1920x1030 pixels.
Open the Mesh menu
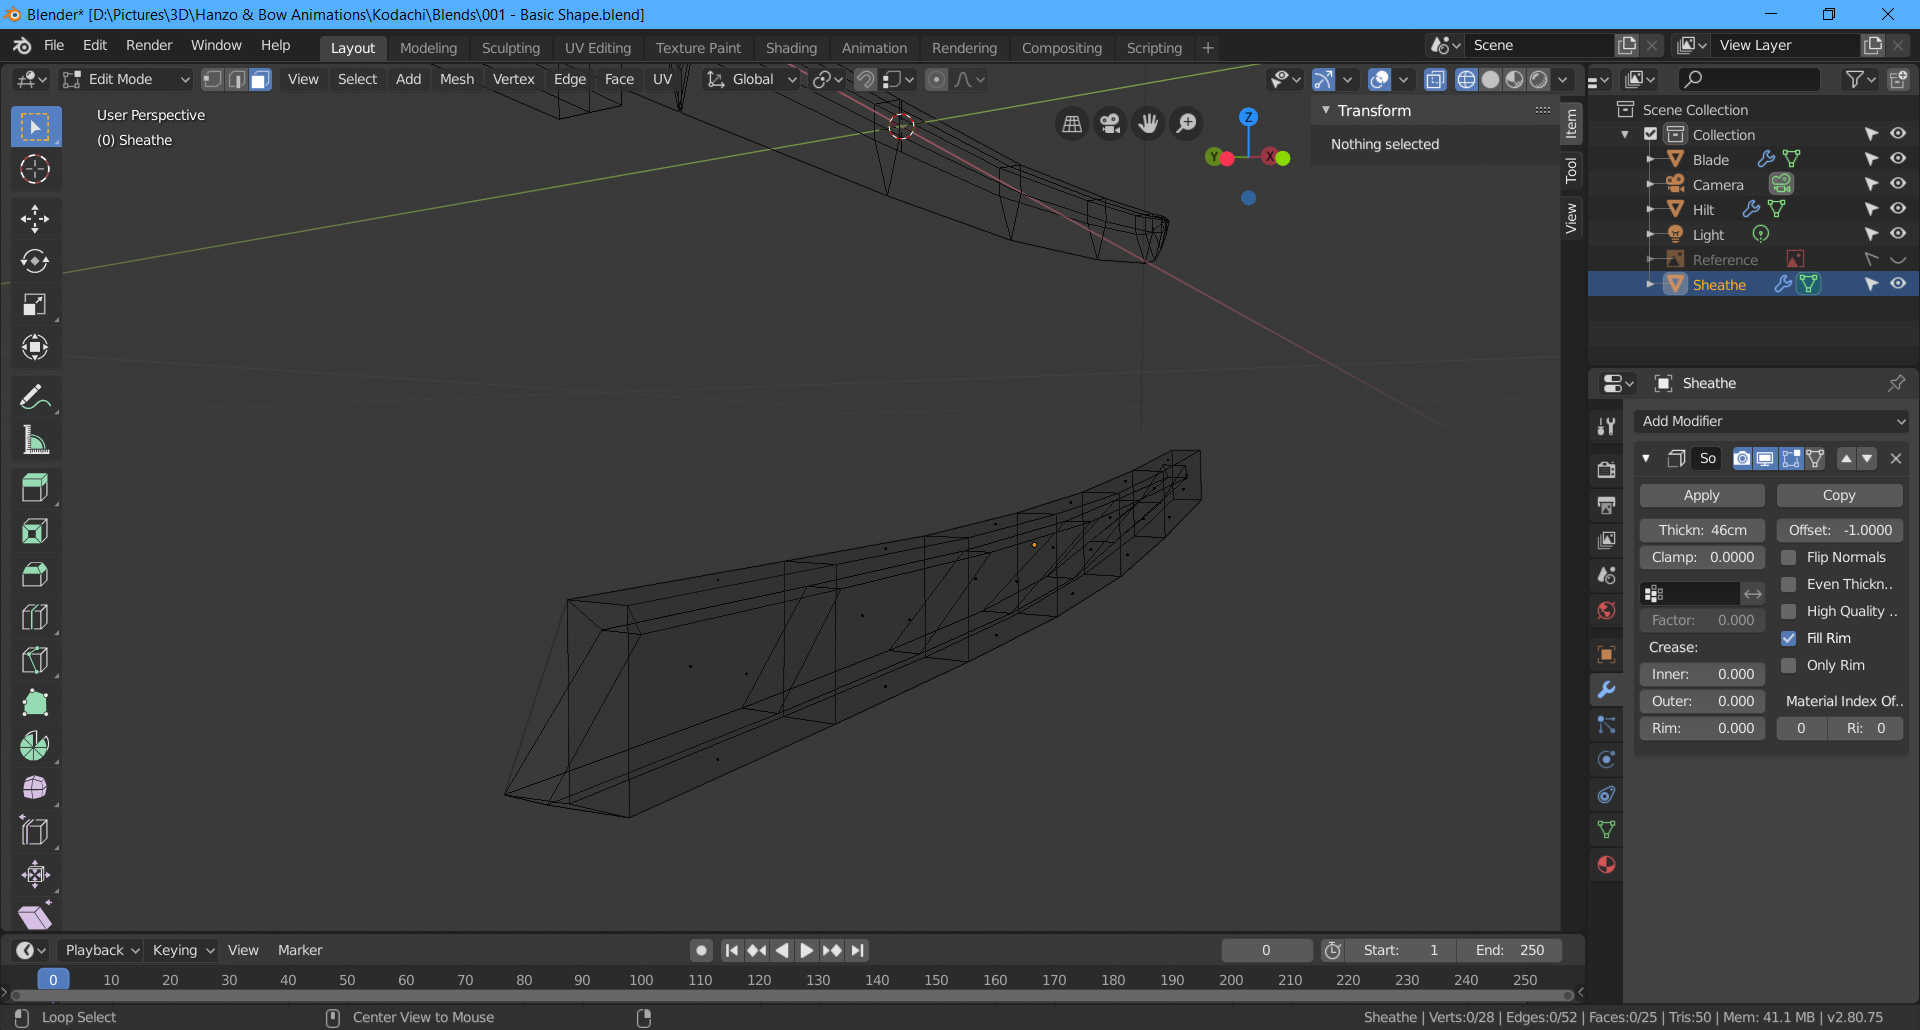click(457, 79)
